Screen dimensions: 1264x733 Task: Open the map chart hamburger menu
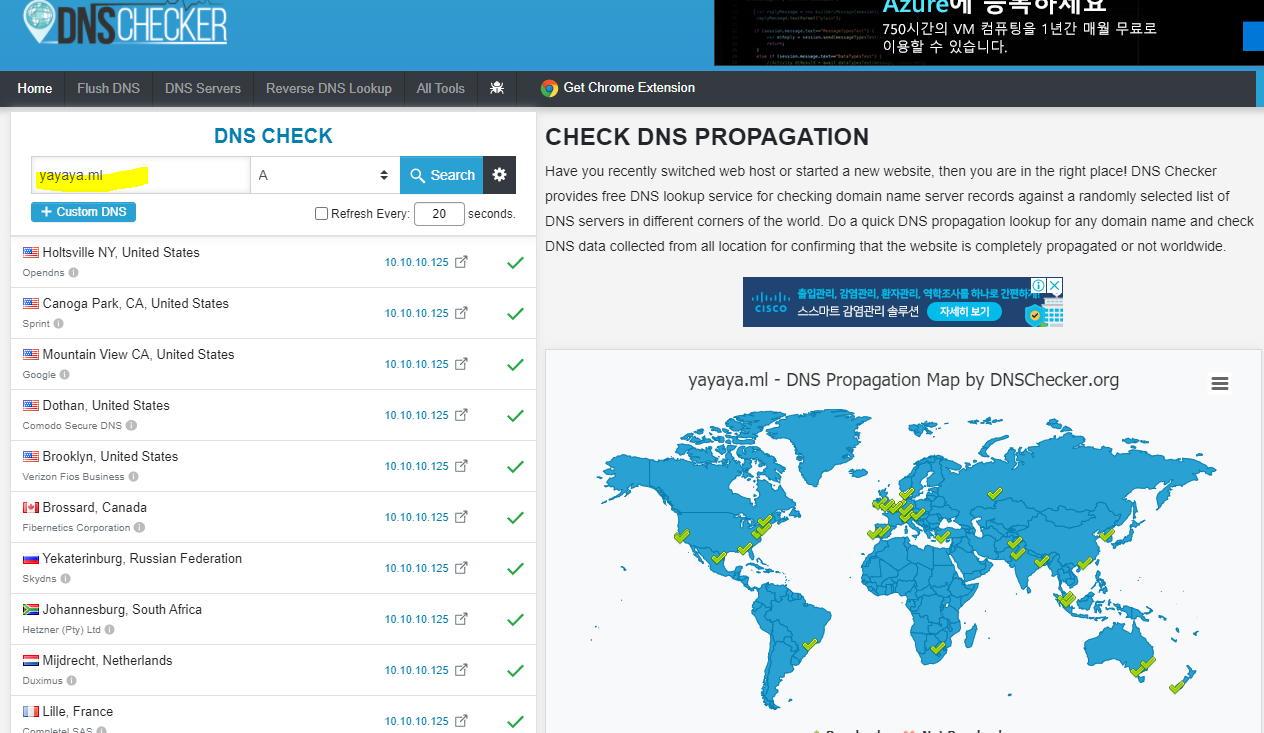click(x=1219, y=384)
